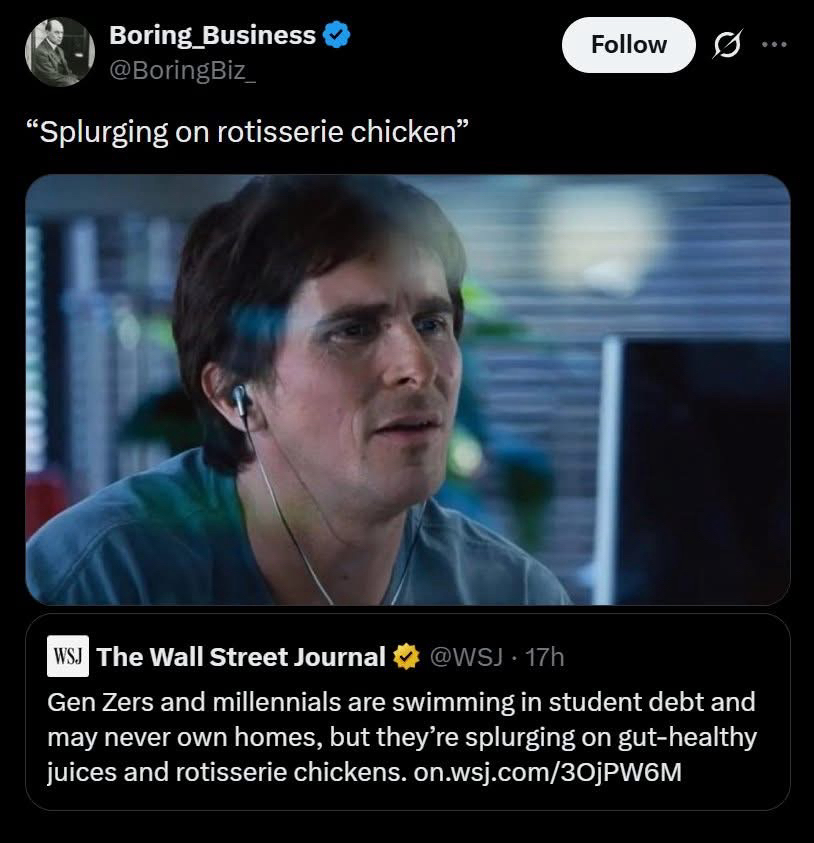The height and width of the screenshot is (843, 814).
Task: Click the WSJ logo avatar
Action: point(68,656)
